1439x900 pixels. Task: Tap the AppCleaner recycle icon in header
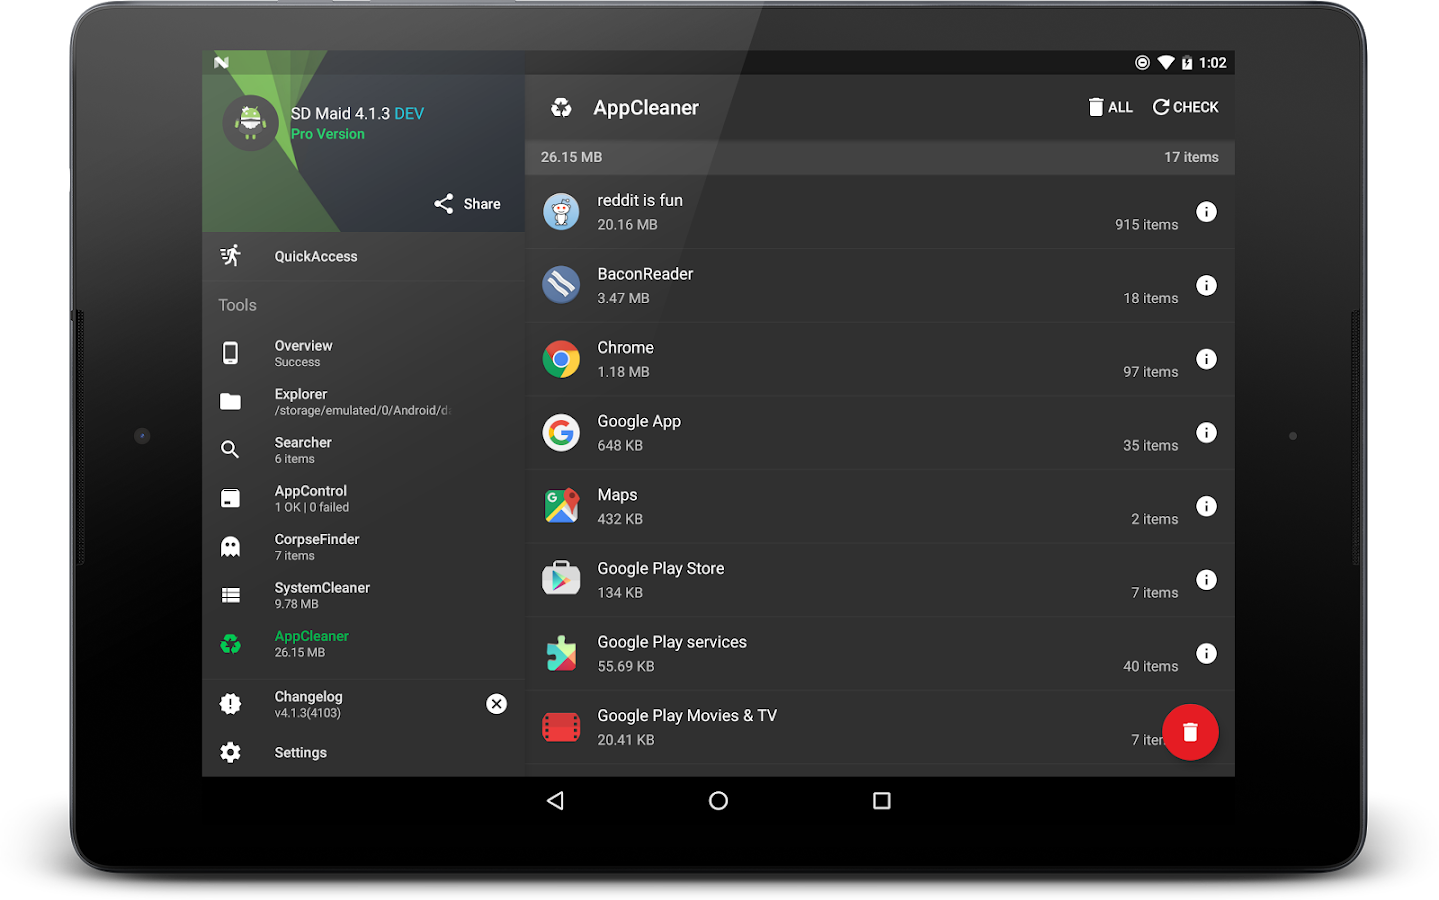click(561, 107)
